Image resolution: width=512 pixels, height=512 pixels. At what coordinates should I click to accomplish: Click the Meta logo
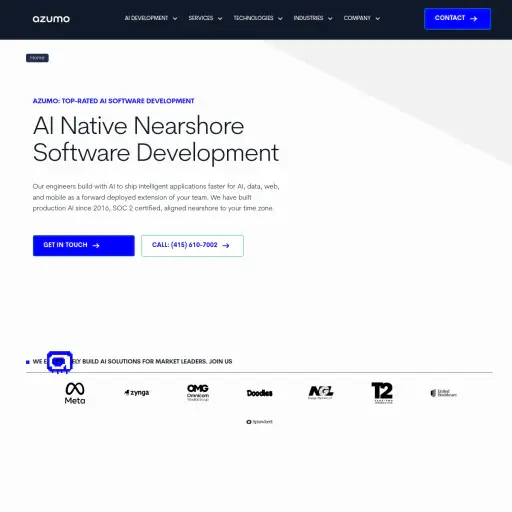pyautogui.click(x=75, y=393)
